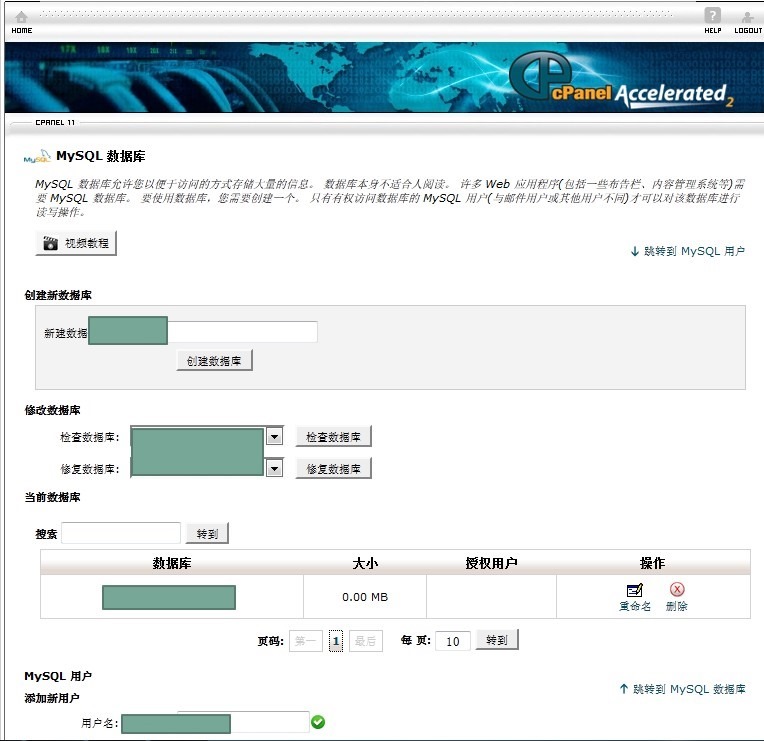Open the 视频教程 video tutorial button
The height and width of the screenshot is (741, 764).
click(x=76, y=243)
